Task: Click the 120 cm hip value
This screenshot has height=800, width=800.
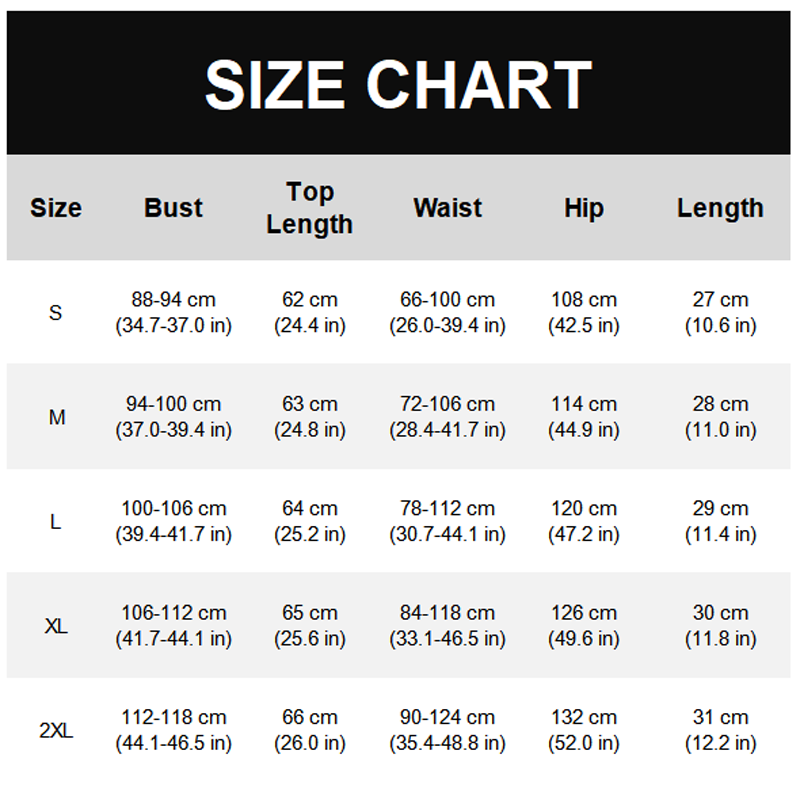Action: [x=584, y=509]
